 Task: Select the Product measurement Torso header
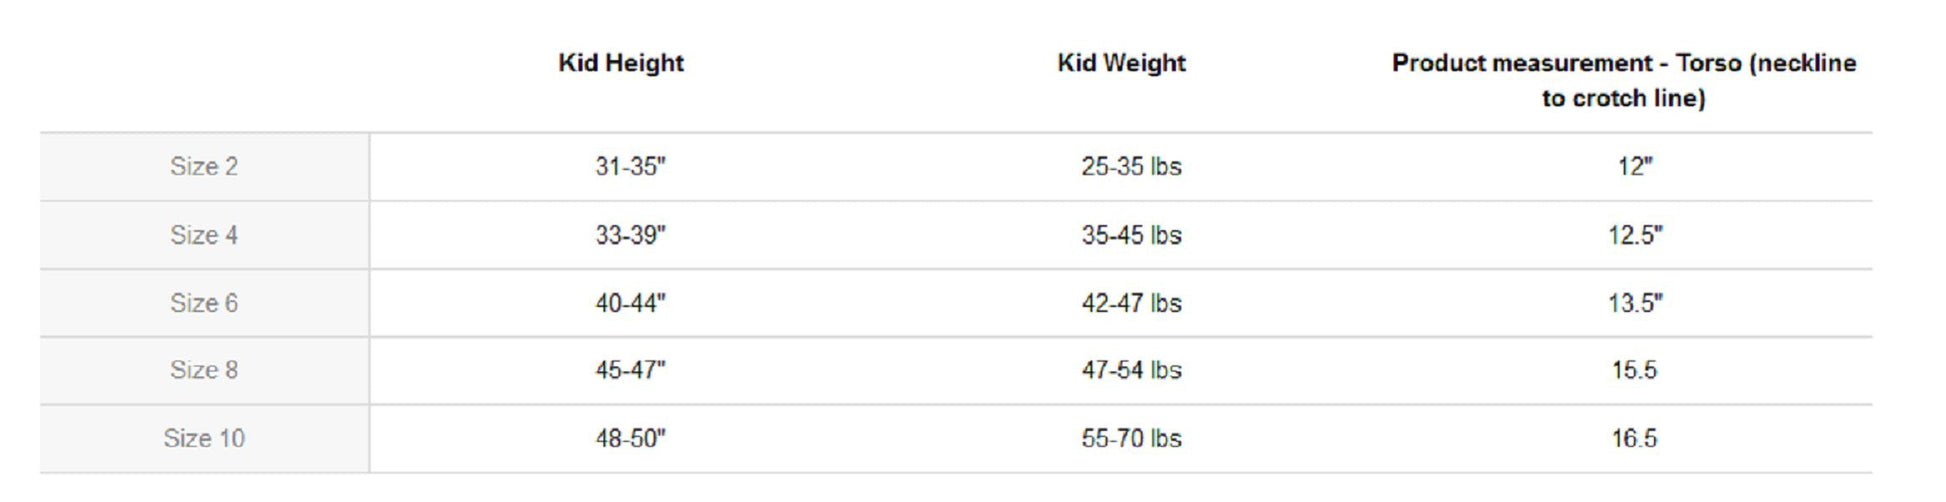point(1623,80)
